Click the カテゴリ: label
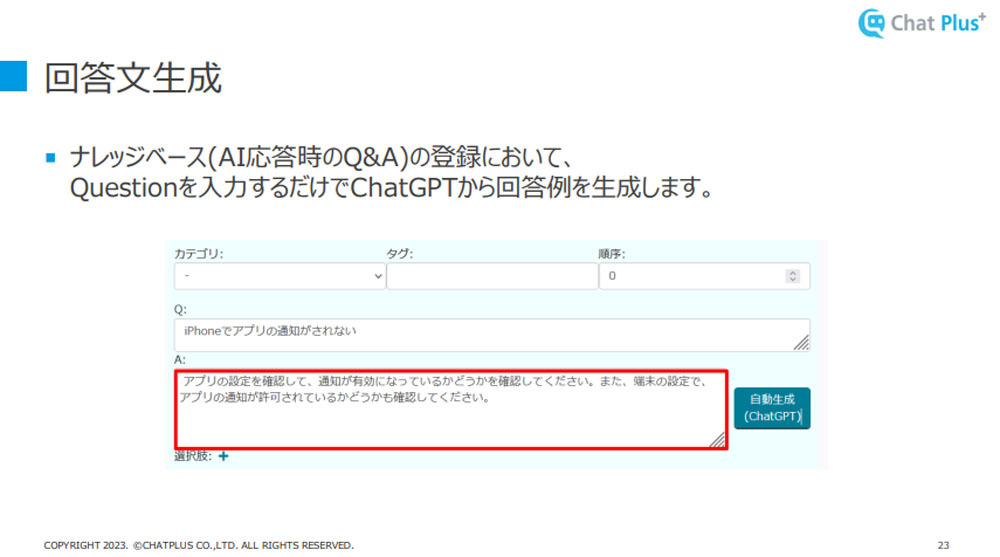This screenshot has height=557, width=1000. point(199,254)
